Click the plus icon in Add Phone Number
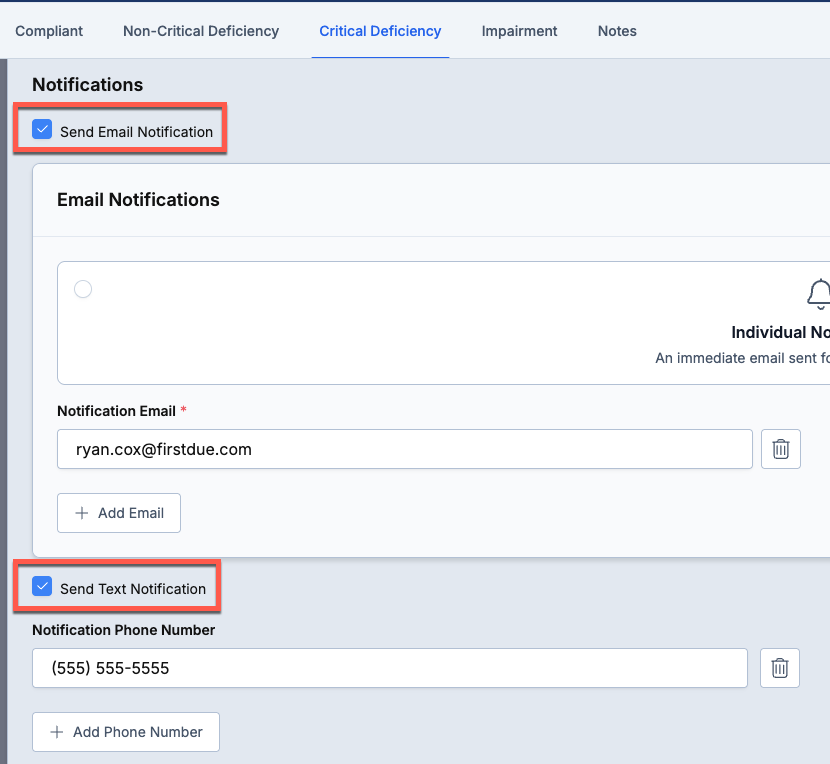This screenshot has width=830, height=764. click(x=57, y=732)
